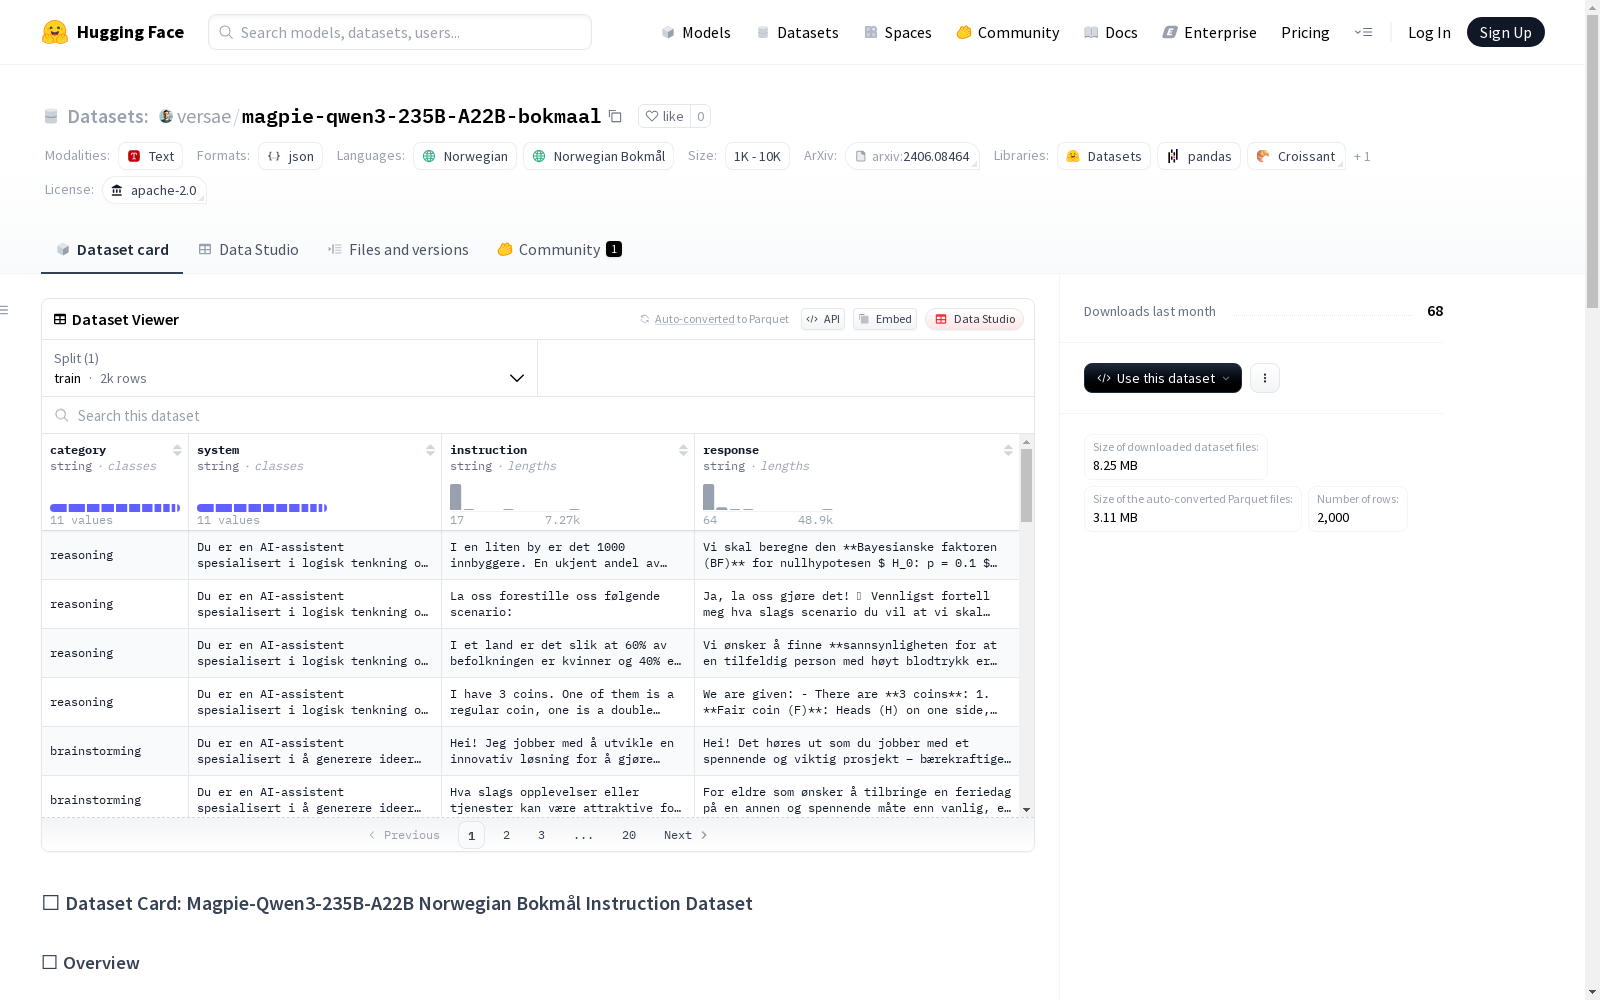Filter by the Text modality tag
Image resolution: width=1600 pixels, height=1000 pixels.
[x=151, y=156]
